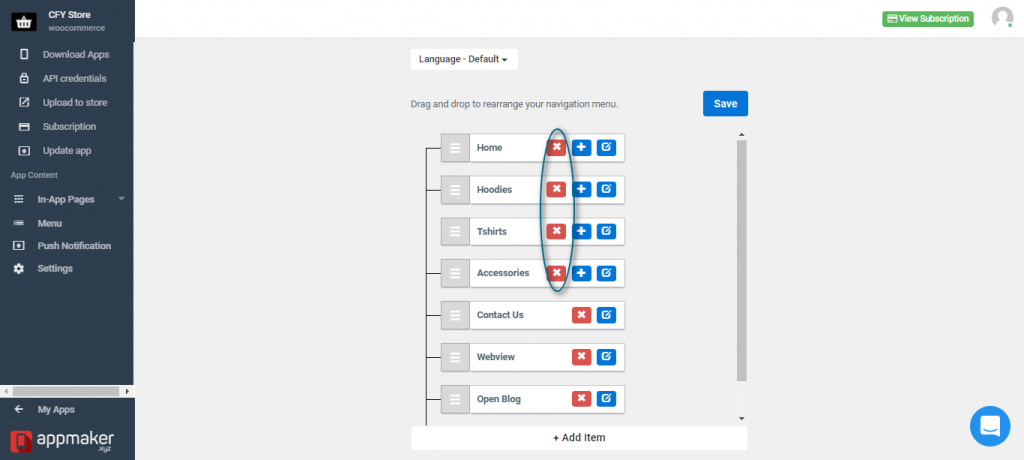Click menu list scrollbar up arrow
This screenshot has height=460, width=1024.
[x=741, y=135]
